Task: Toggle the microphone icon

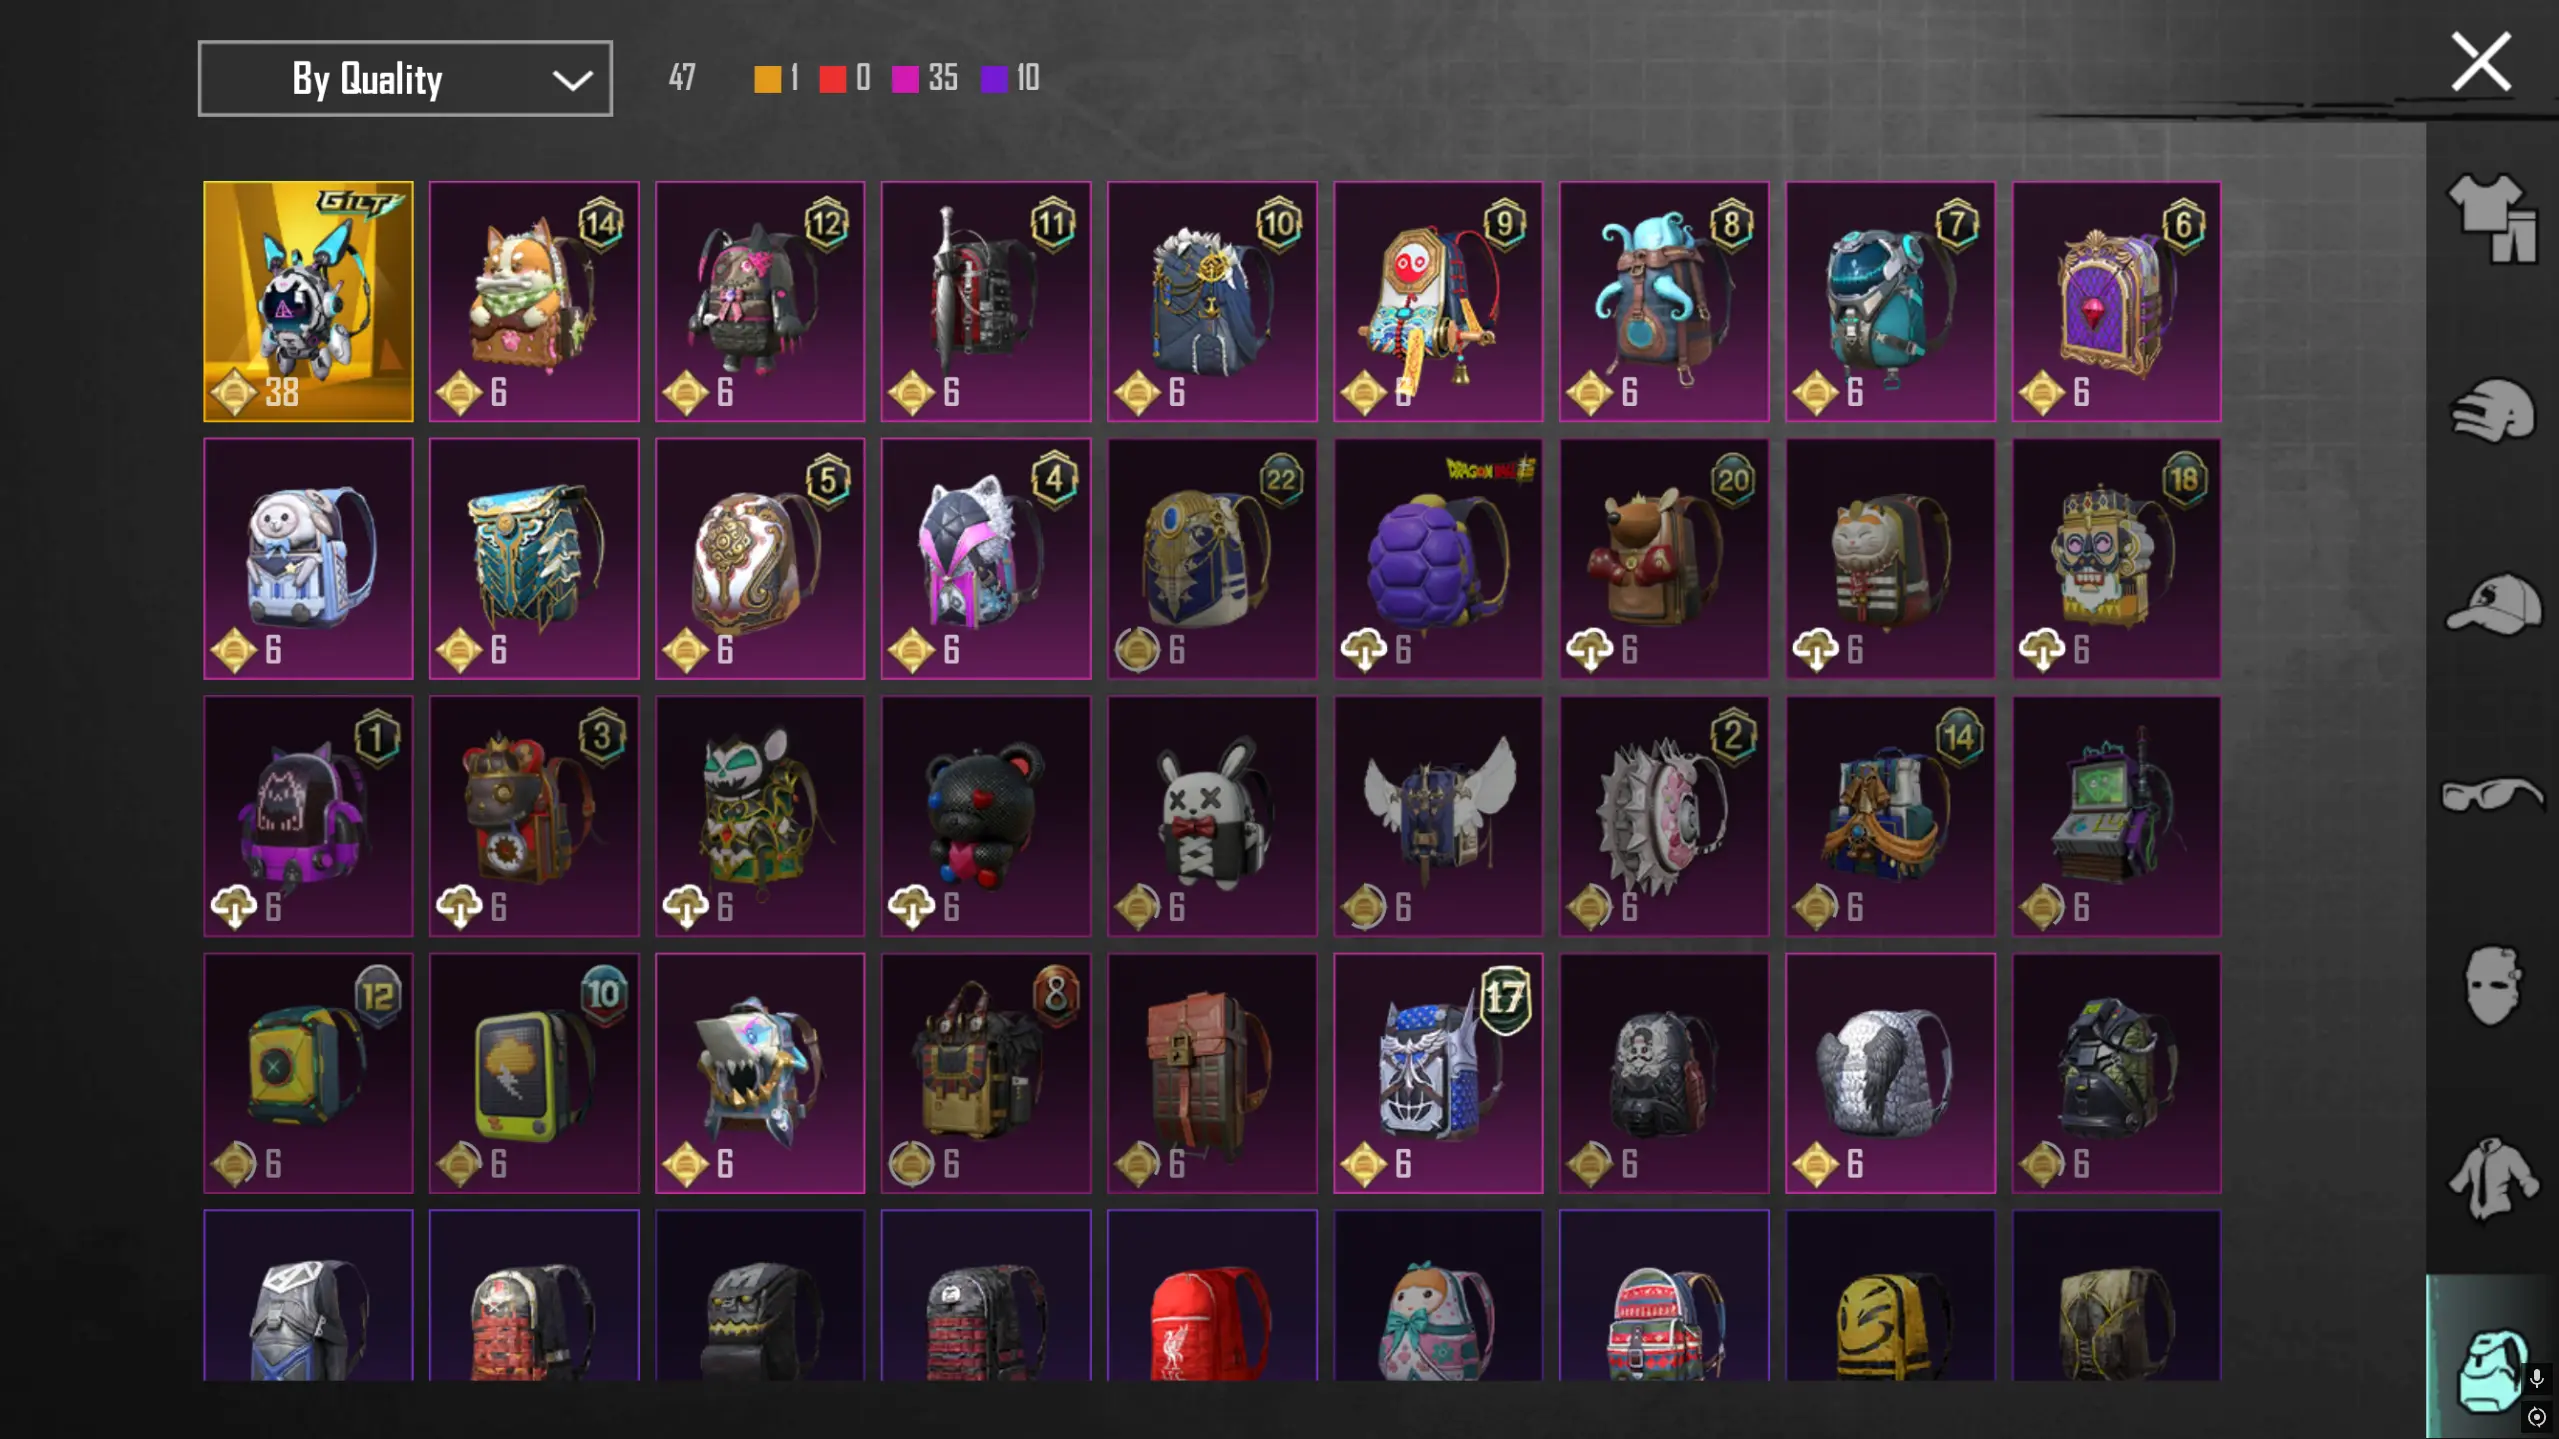Action: (x=2537, y=1378)
